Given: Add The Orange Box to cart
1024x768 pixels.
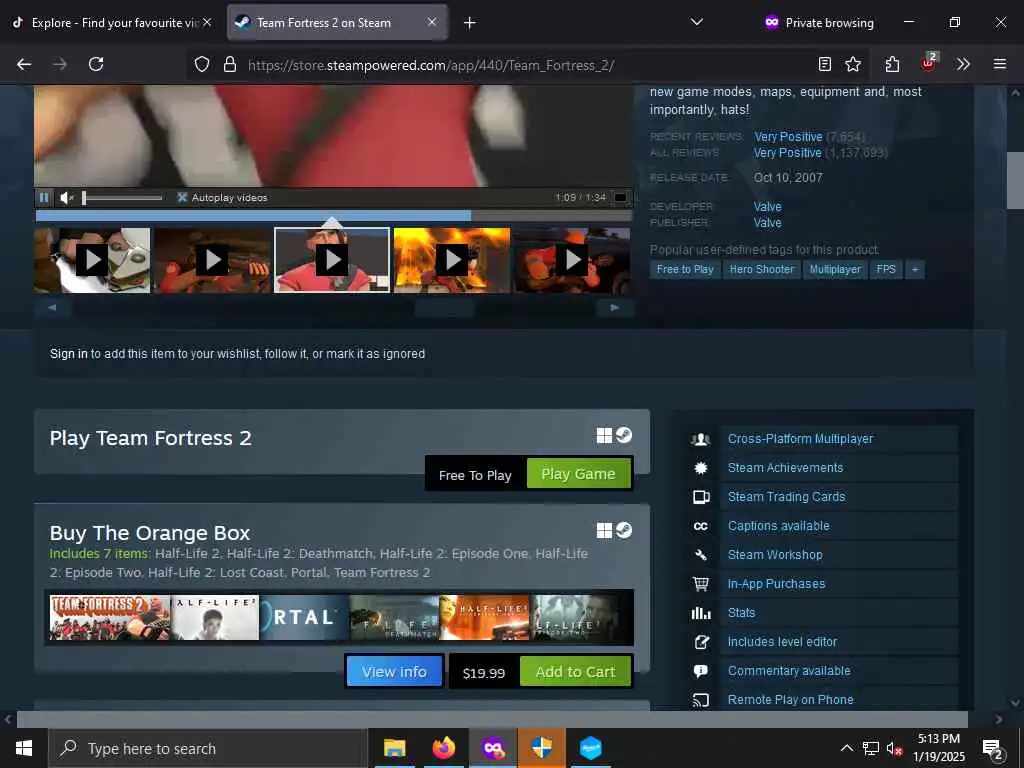Looking at the screenshot, I should [575, 671].
